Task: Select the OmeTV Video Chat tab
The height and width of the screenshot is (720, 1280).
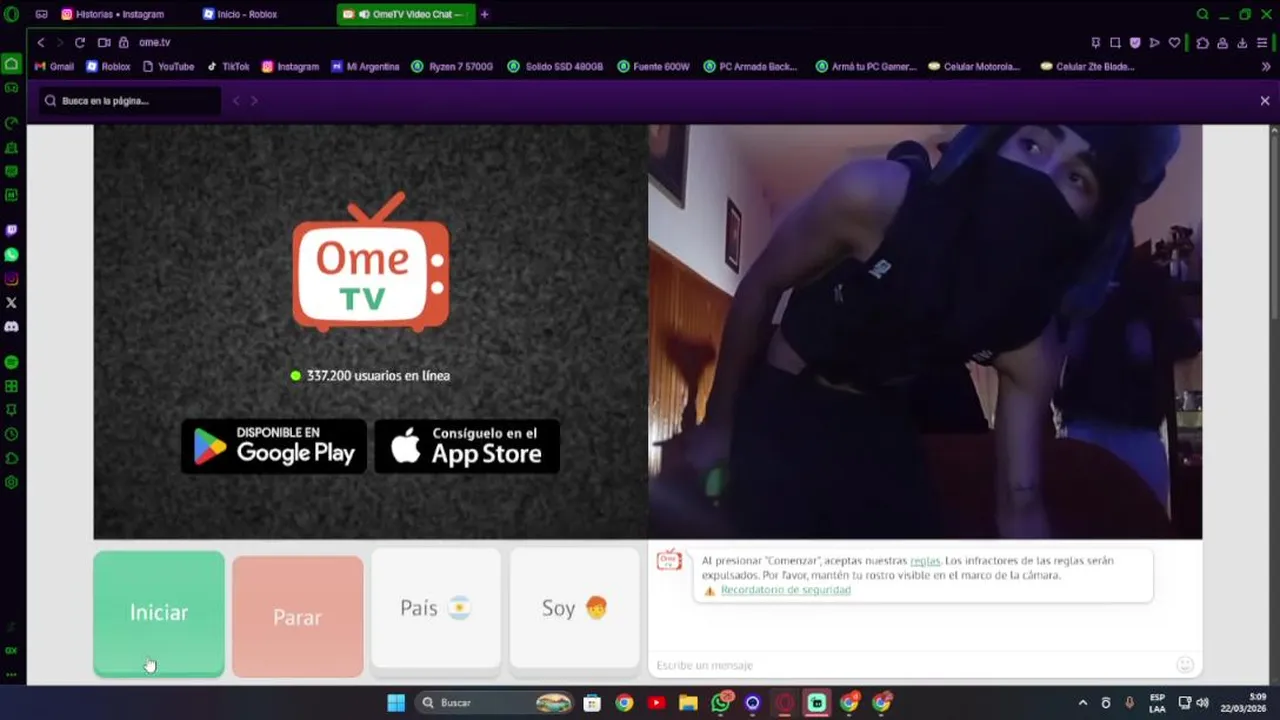Action: (406, 14)
